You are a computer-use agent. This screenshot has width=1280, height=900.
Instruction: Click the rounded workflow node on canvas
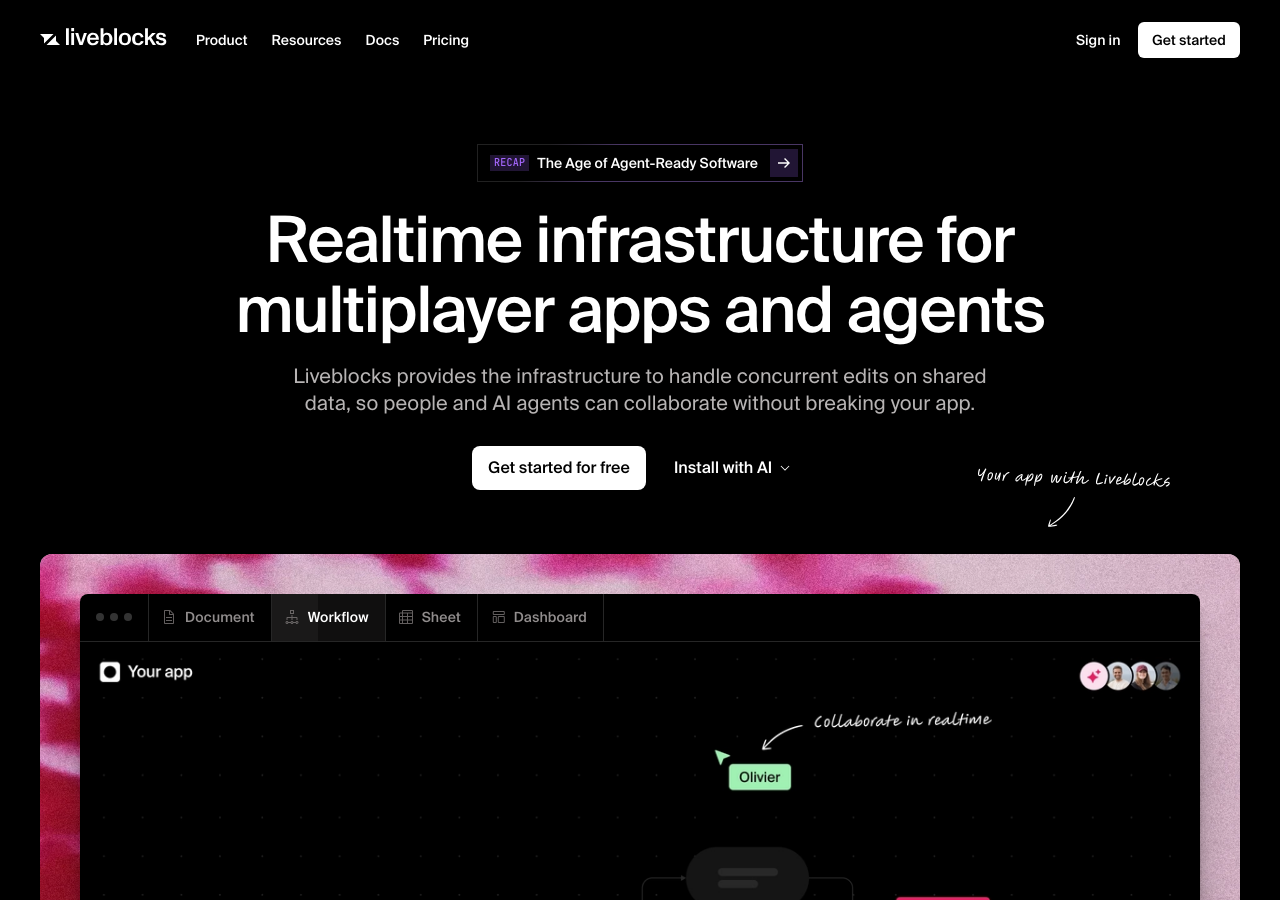tap(748, 874)
